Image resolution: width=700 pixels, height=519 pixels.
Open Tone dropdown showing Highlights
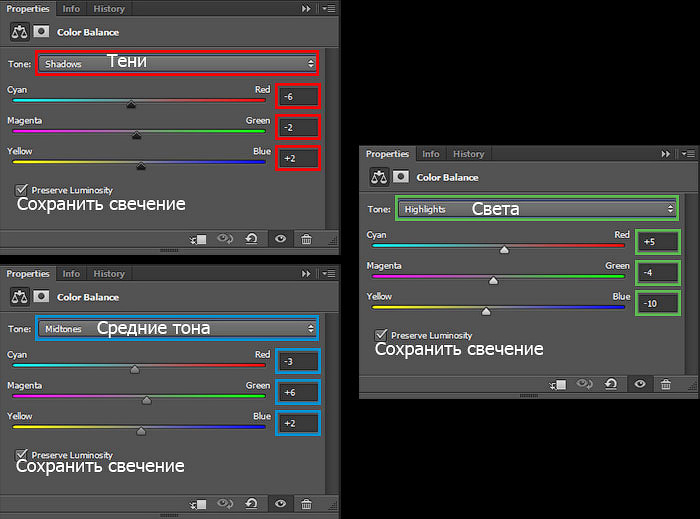click(537, 209)
